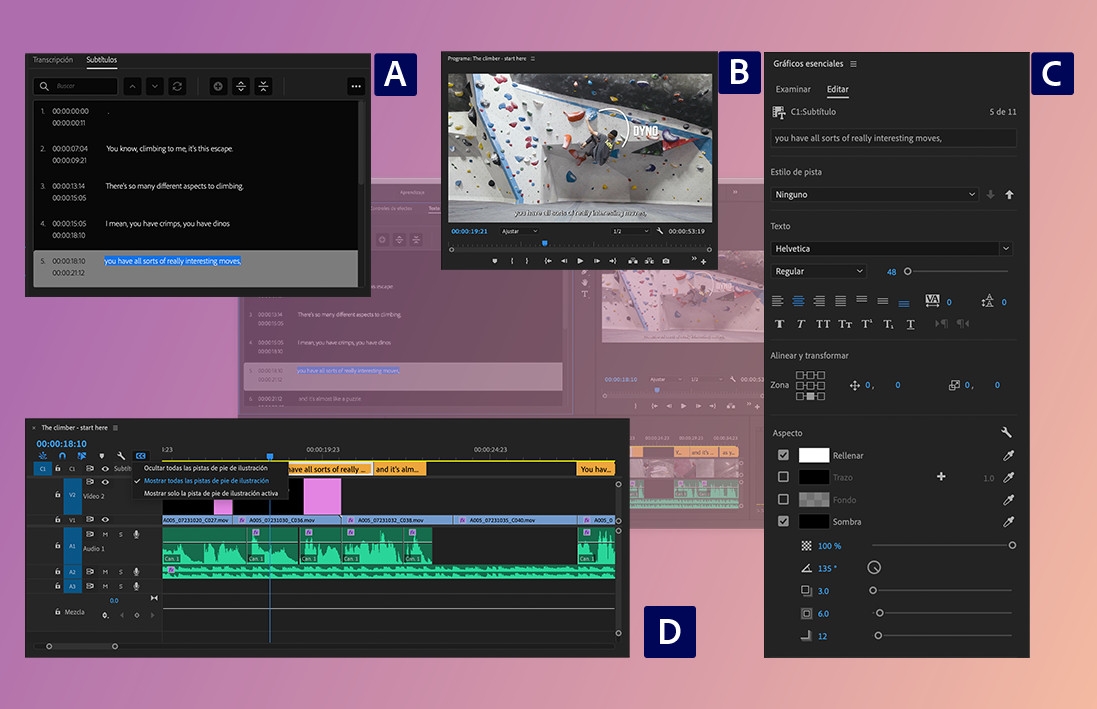Toggle Rellenar fill checkbox
Screen dimensions: 1097x709
click(x=783, y=455)
